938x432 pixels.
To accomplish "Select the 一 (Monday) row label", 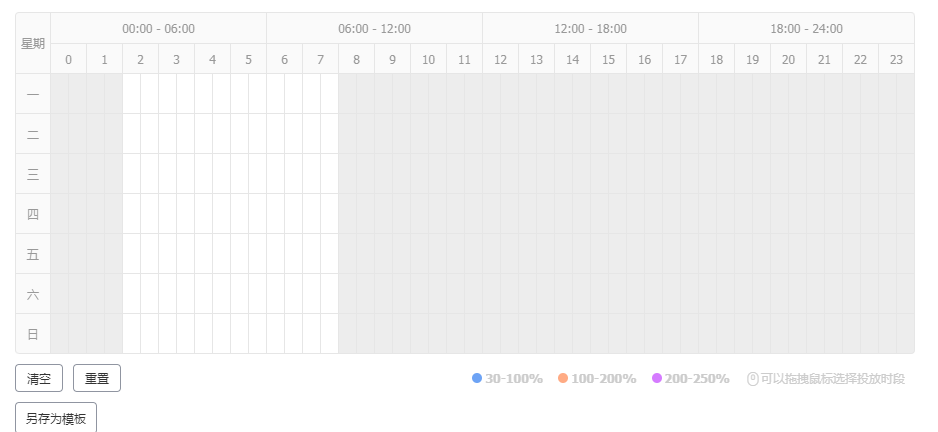I will (x=33, y=94).
